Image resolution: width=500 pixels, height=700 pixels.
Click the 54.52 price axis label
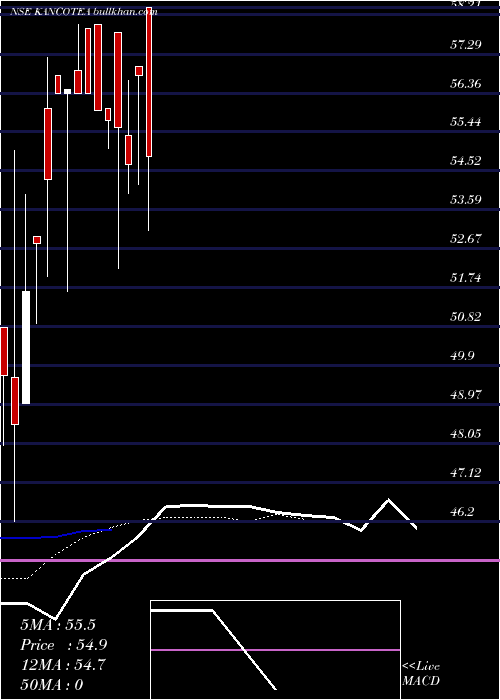click(x=466, y=160)
